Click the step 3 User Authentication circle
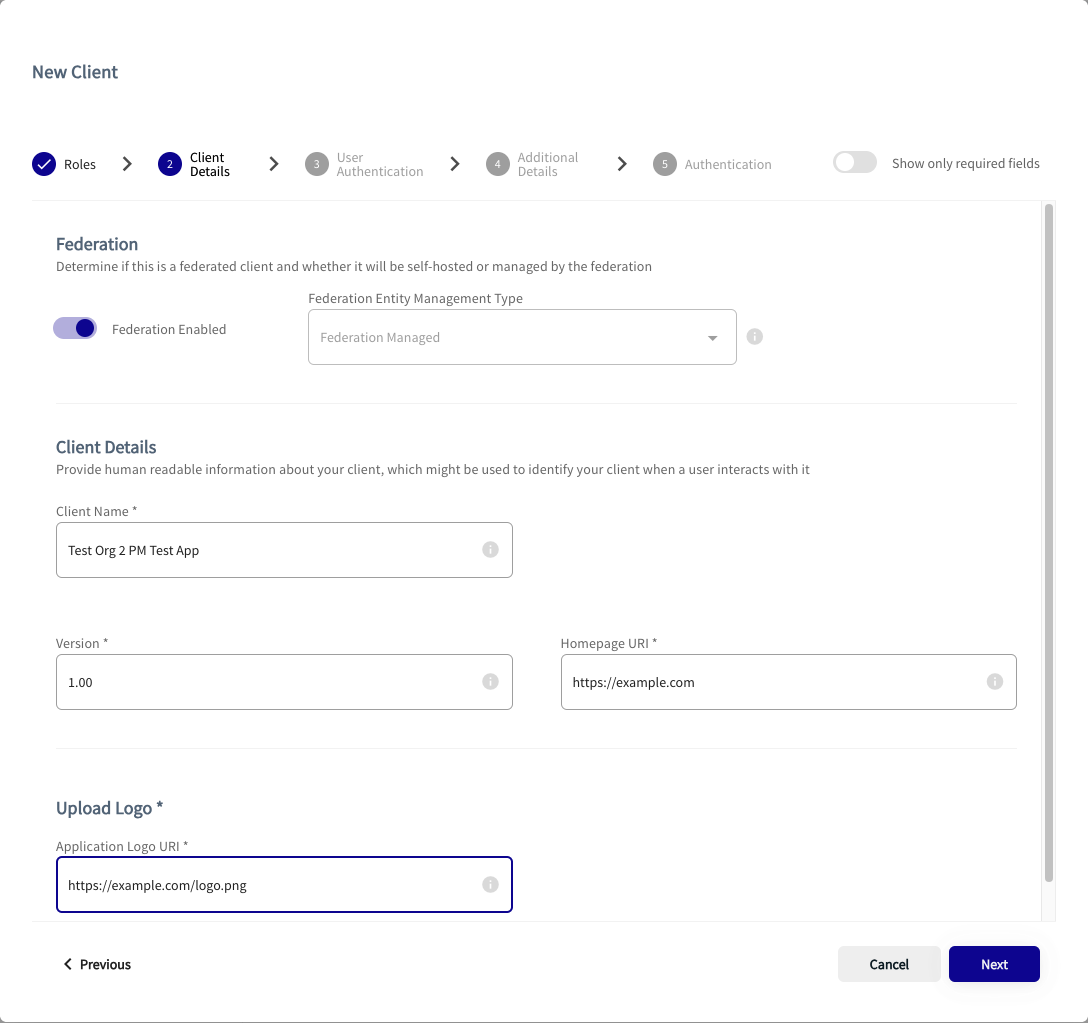 316,164
